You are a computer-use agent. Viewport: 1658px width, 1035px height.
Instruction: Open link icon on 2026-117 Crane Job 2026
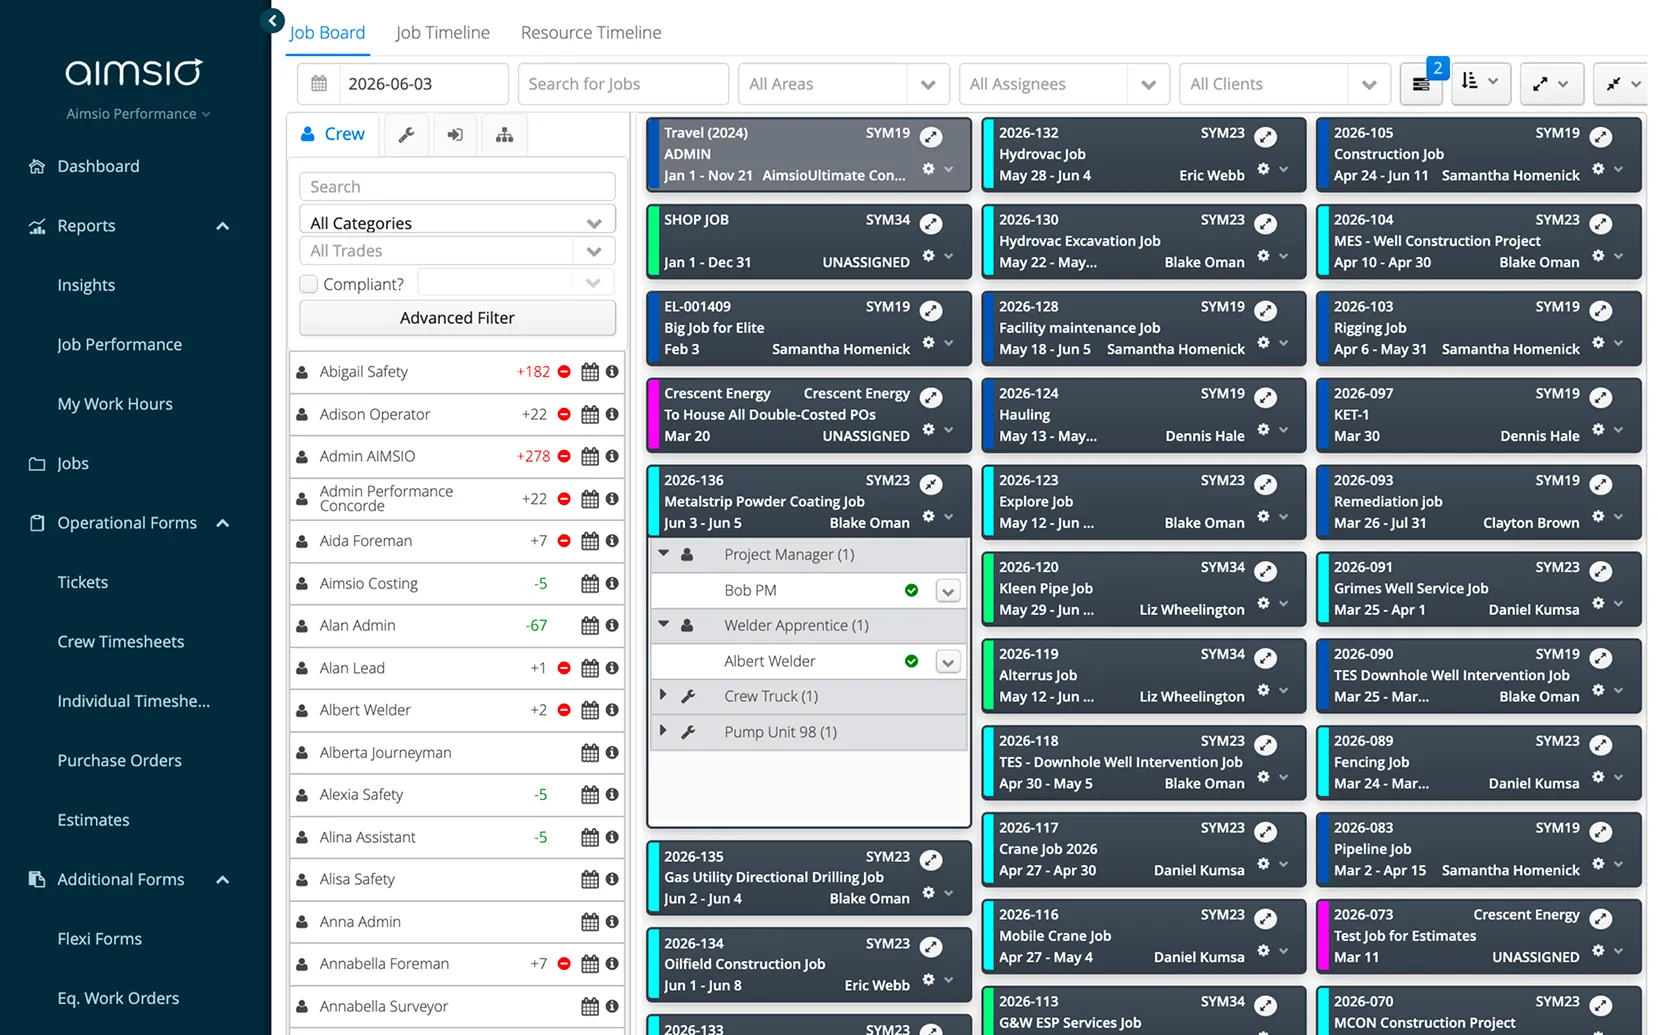coord(1266,832)
